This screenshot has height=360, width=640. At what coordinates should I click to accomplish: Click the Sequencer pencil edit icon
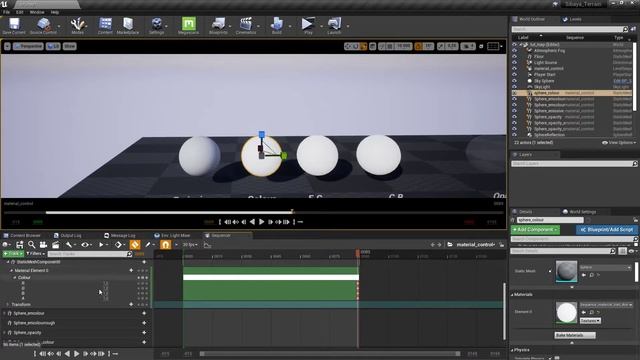pyautogui.click(x=148, y=244)
